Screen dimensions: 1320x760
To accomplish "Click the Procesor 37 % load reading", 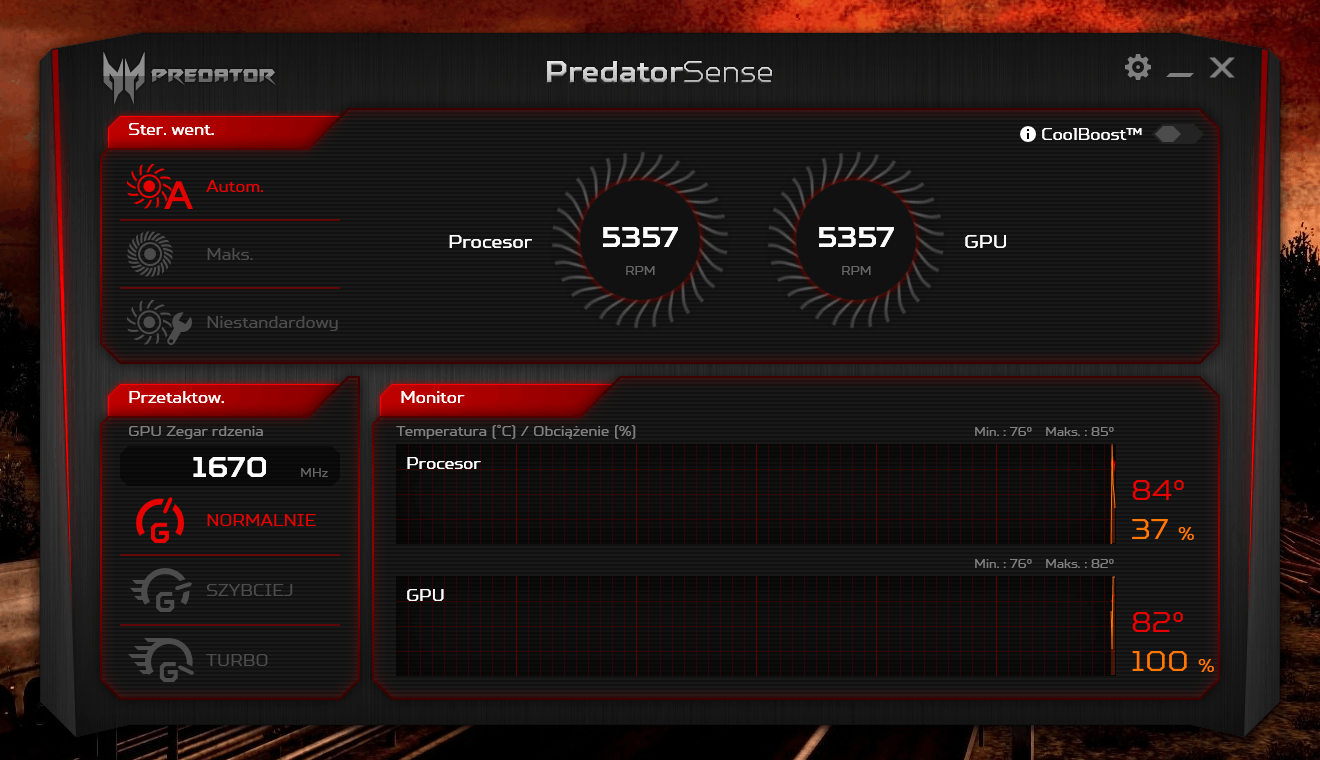I will point(1163,530).
